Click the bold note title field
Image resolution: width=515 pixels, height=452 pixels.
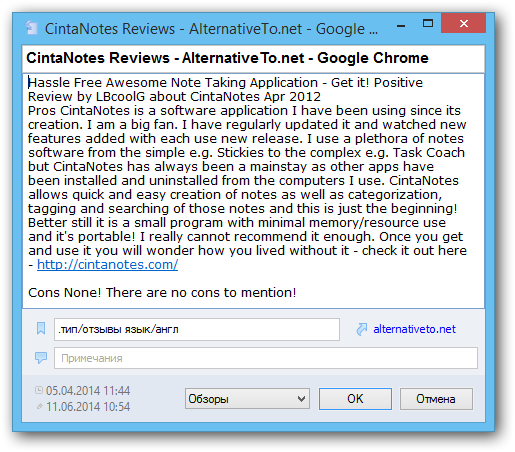(253, 59)
